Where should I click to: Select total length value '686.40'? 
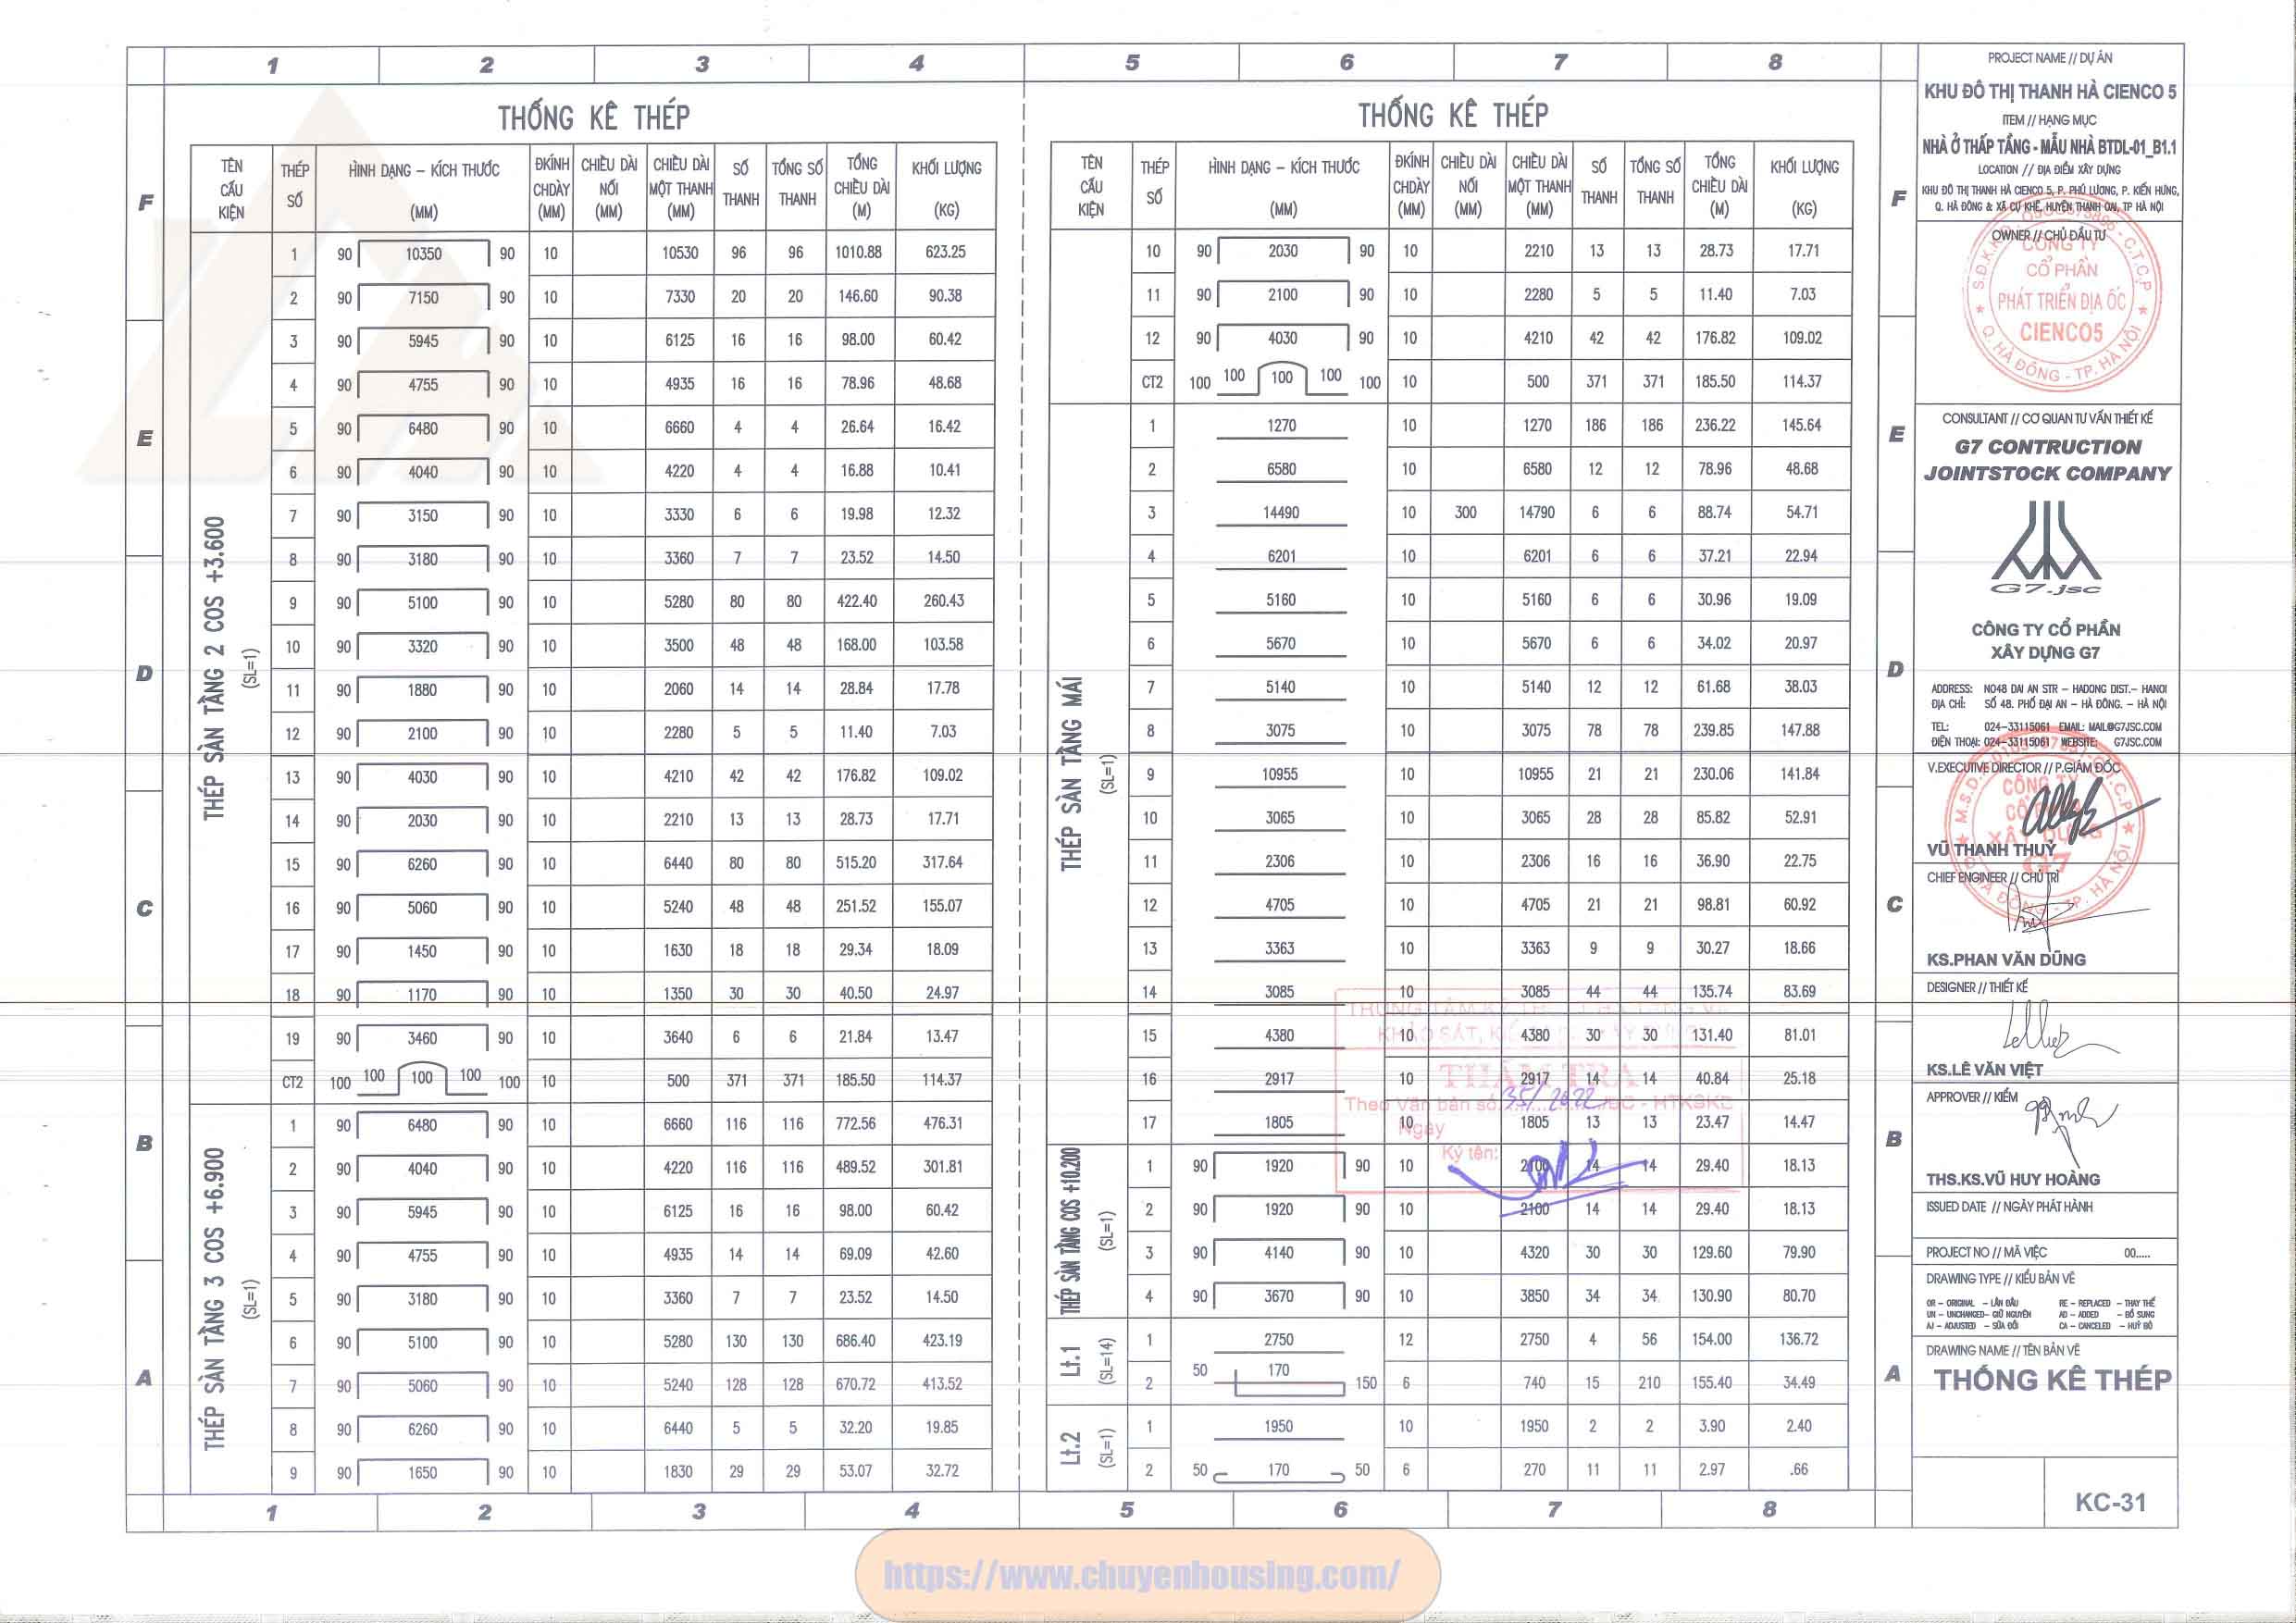pyautogui.click(x=855, y=1341)
